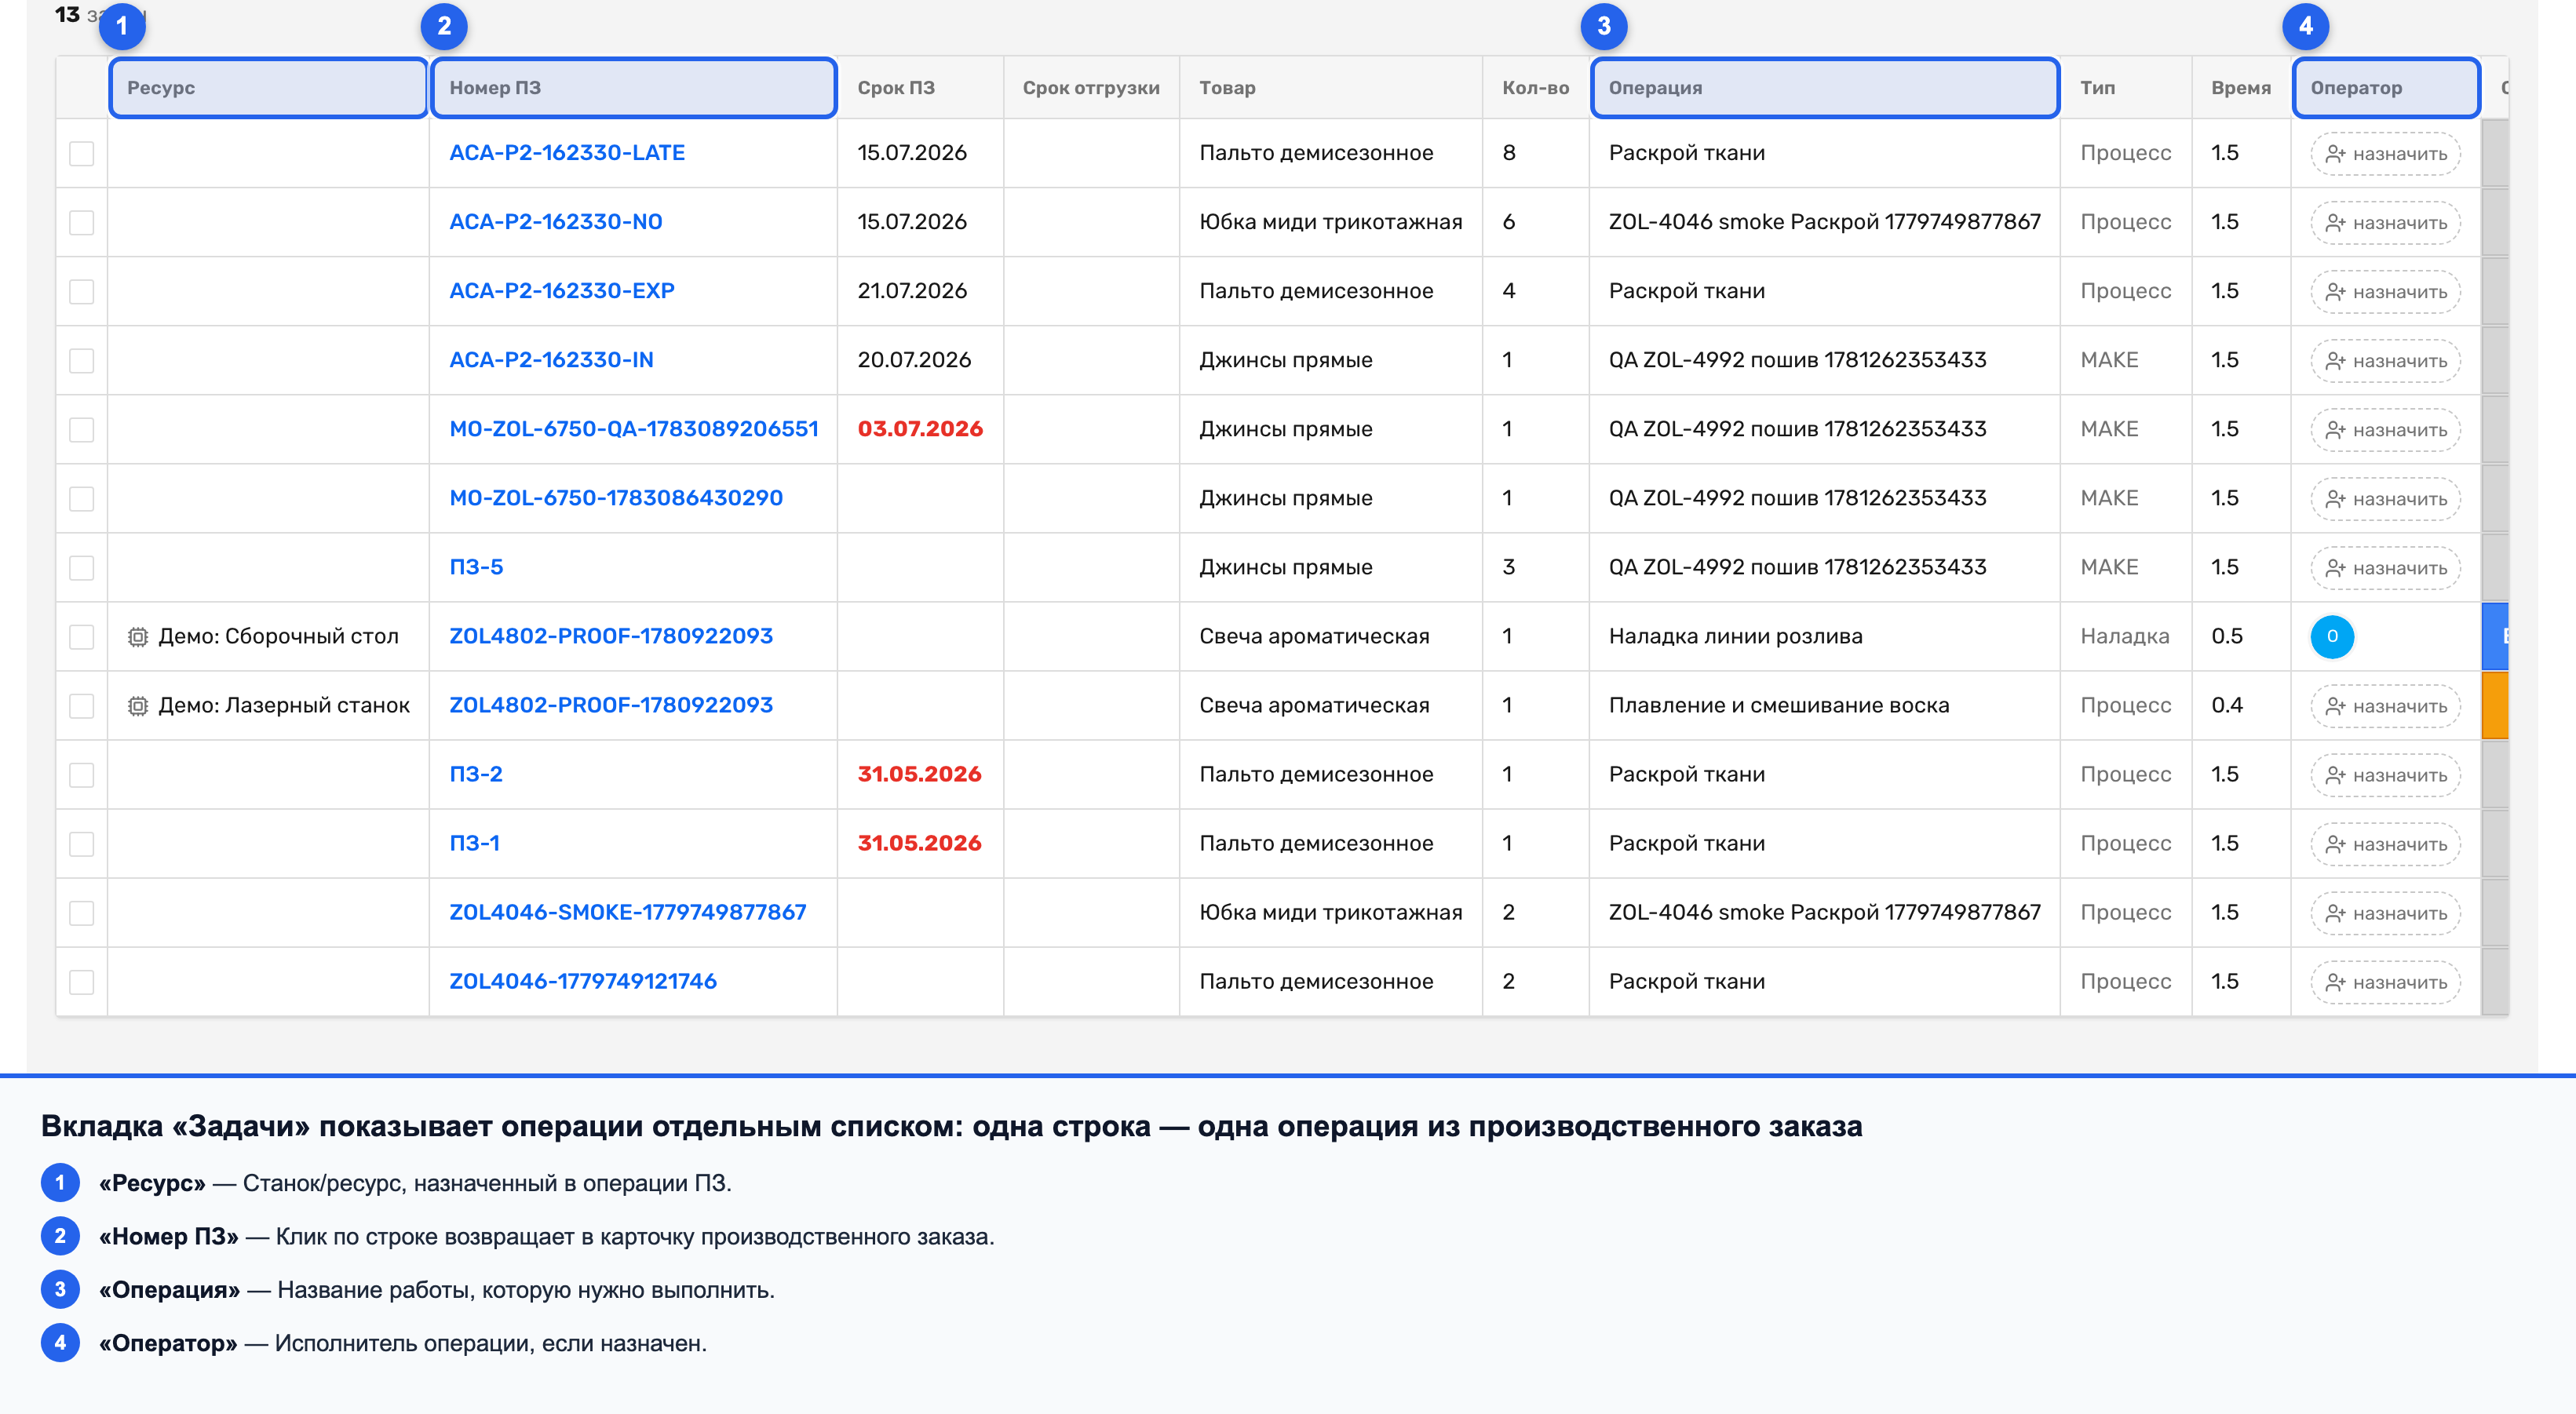Select the checkbox for ACA-P2-162330-EXP row
Image resolution: width=2576 pixels, height=1414 pixels.
pos(82,292)
